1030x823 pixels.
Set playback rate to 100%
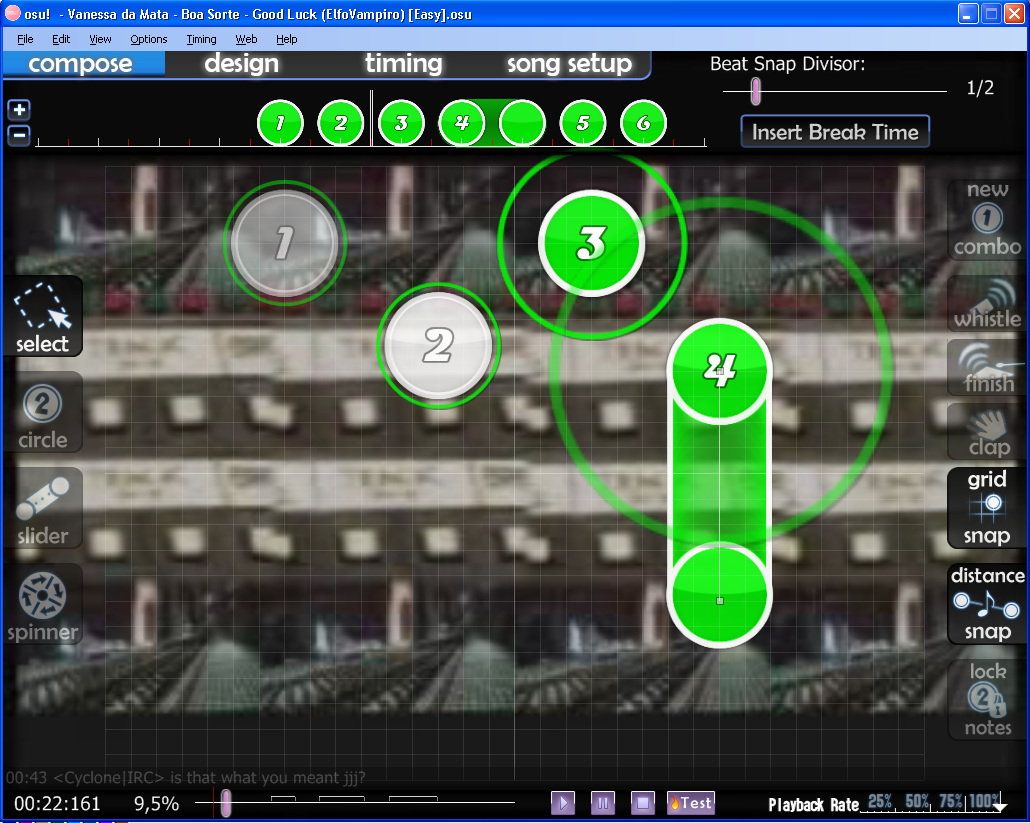point(984,801)
